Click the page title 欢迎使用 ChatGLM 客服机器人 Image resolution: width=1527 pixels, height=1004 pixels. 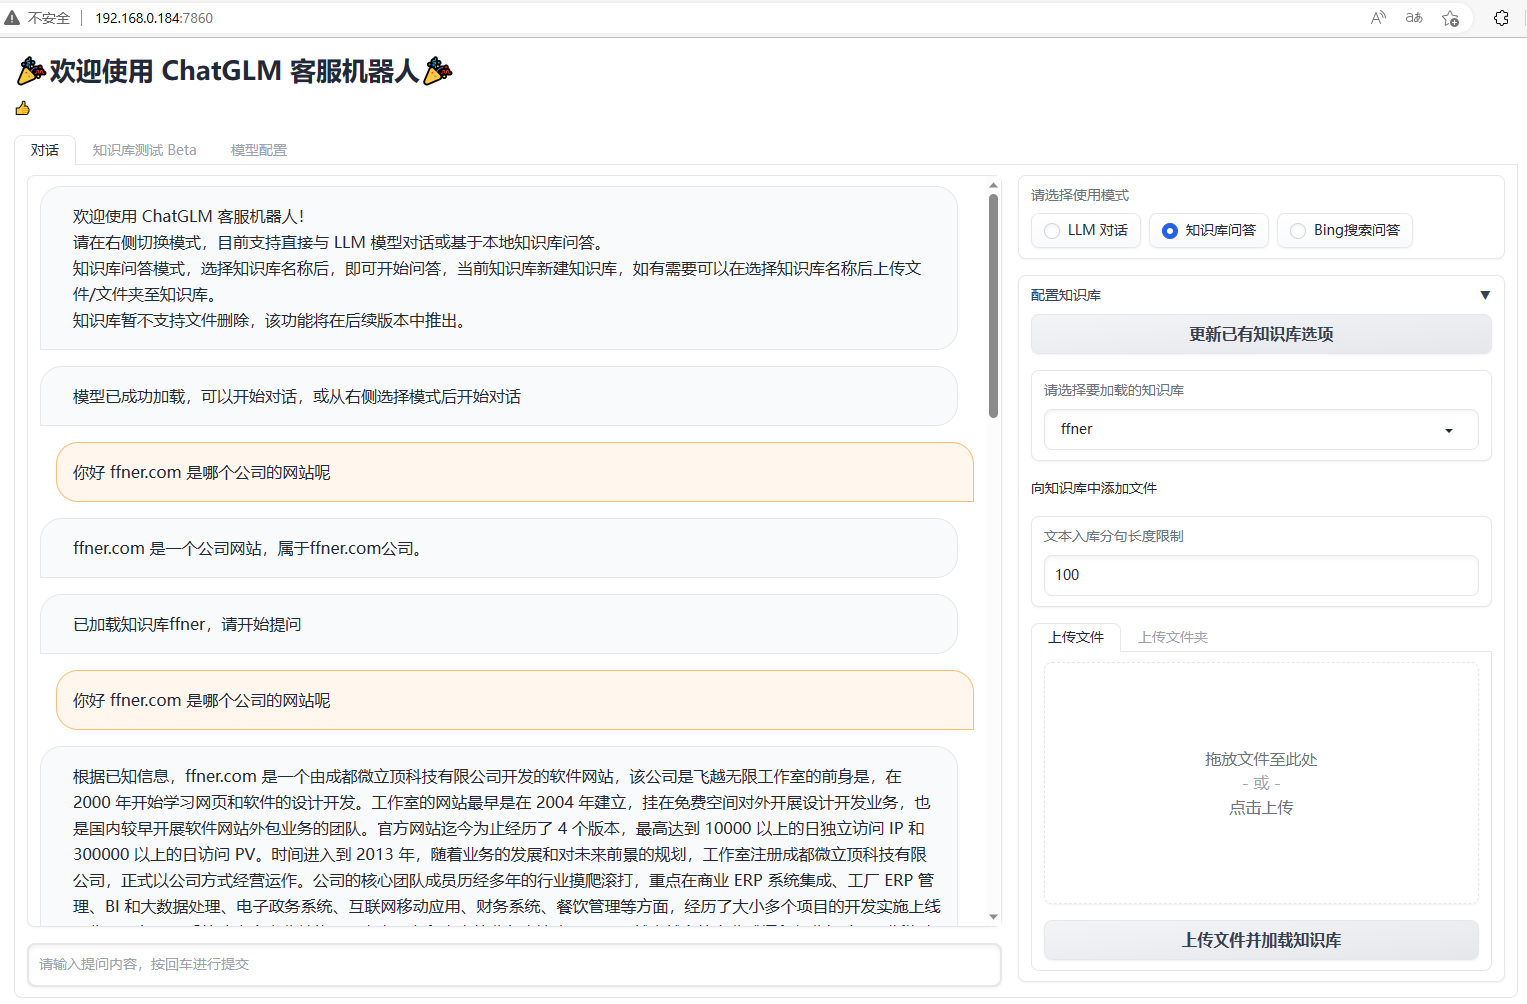[234, 71]
